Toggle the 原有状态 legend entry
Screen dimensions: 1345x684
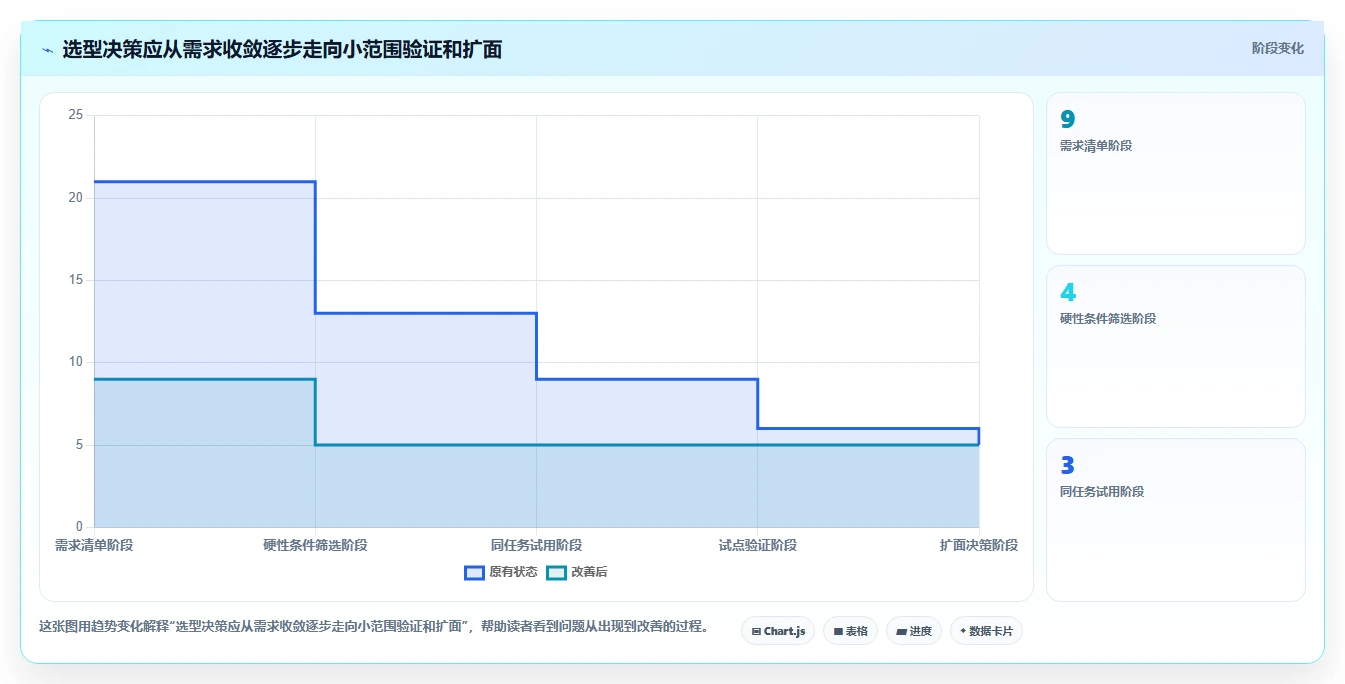point(501,572)
